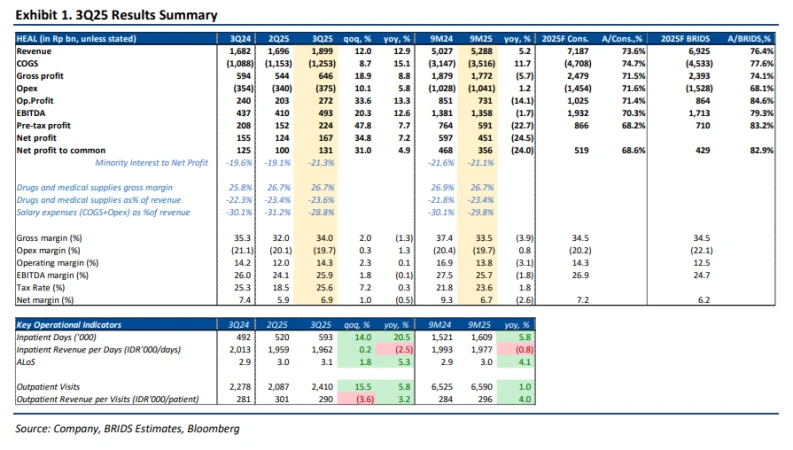The height and width of the screenshot is (450, 793).
Task: Select the EBITDA margin (%) row label
Action: point(56,275)
